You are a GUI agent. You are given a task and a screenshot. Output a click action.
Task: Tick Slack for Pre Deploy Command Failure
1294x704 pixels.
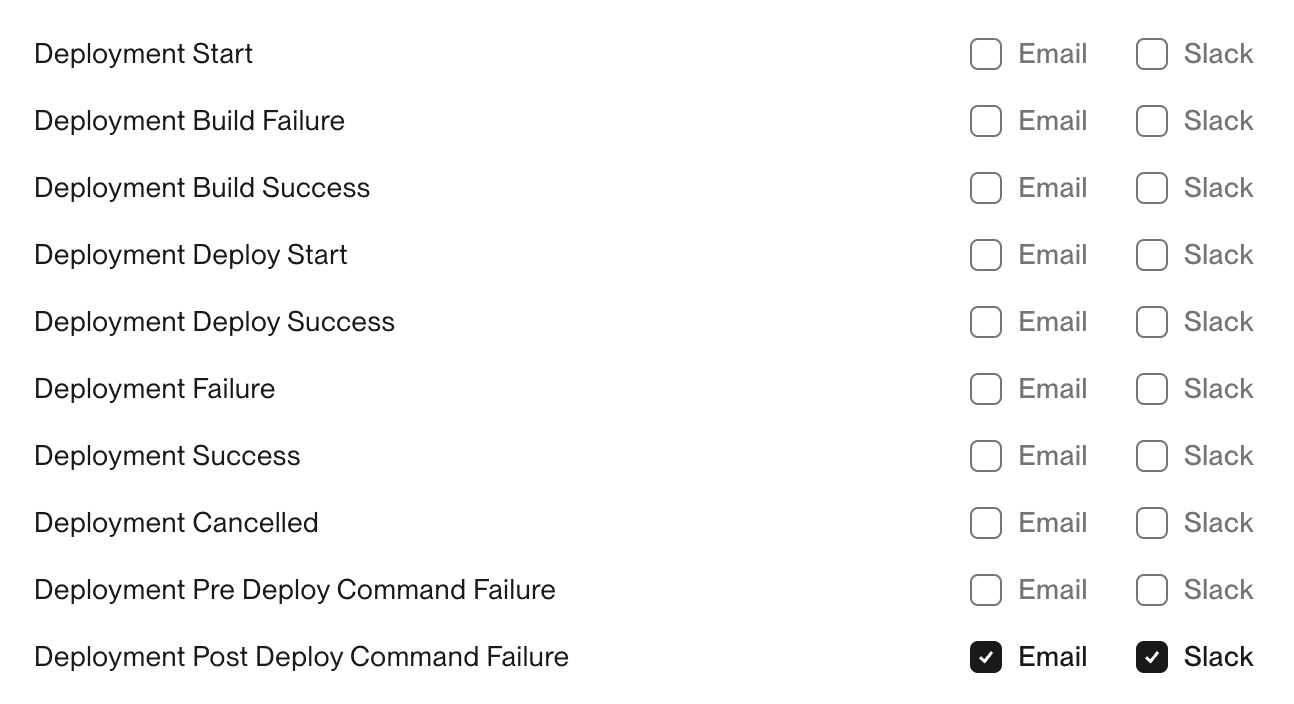click(1152, 590)
